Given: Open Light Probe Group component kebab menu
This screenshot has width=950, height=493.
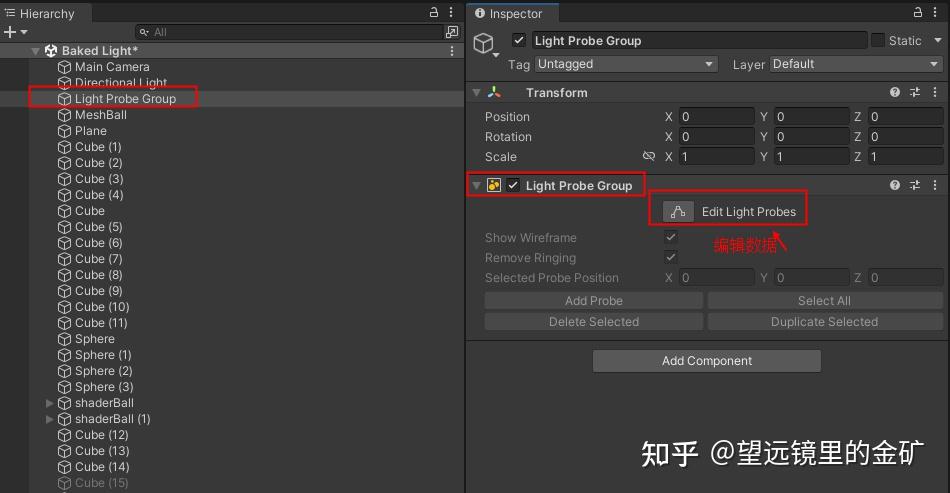Looking at the screenshot, I should point(935,185).
